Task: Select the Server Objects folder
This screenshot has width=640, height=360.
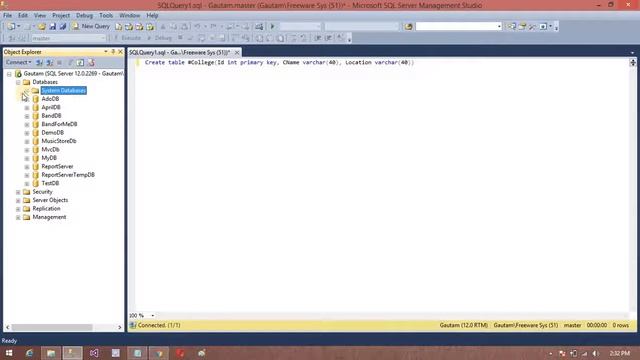Action: (50, 200)
